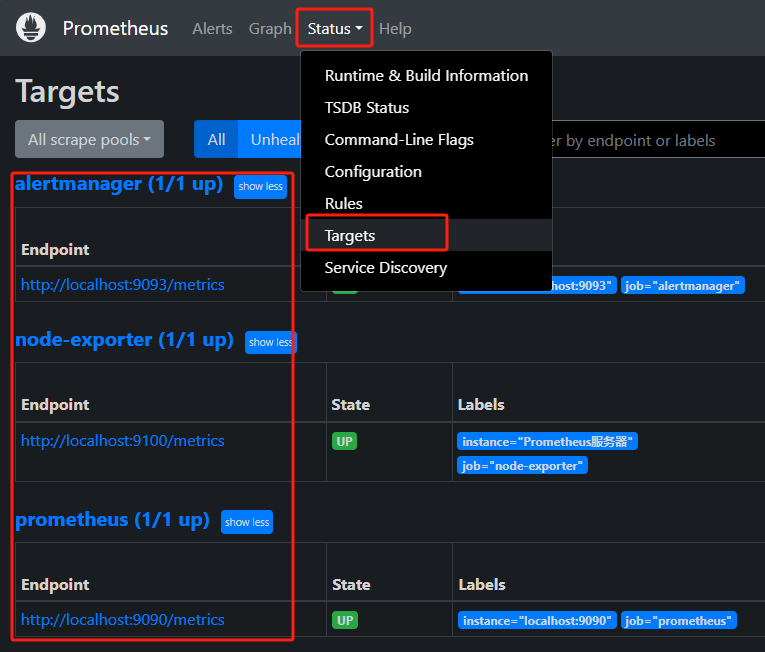This screenshot has width=765, height=652.
Task: Select Targets from Status menu
Action: pos(426,235)
